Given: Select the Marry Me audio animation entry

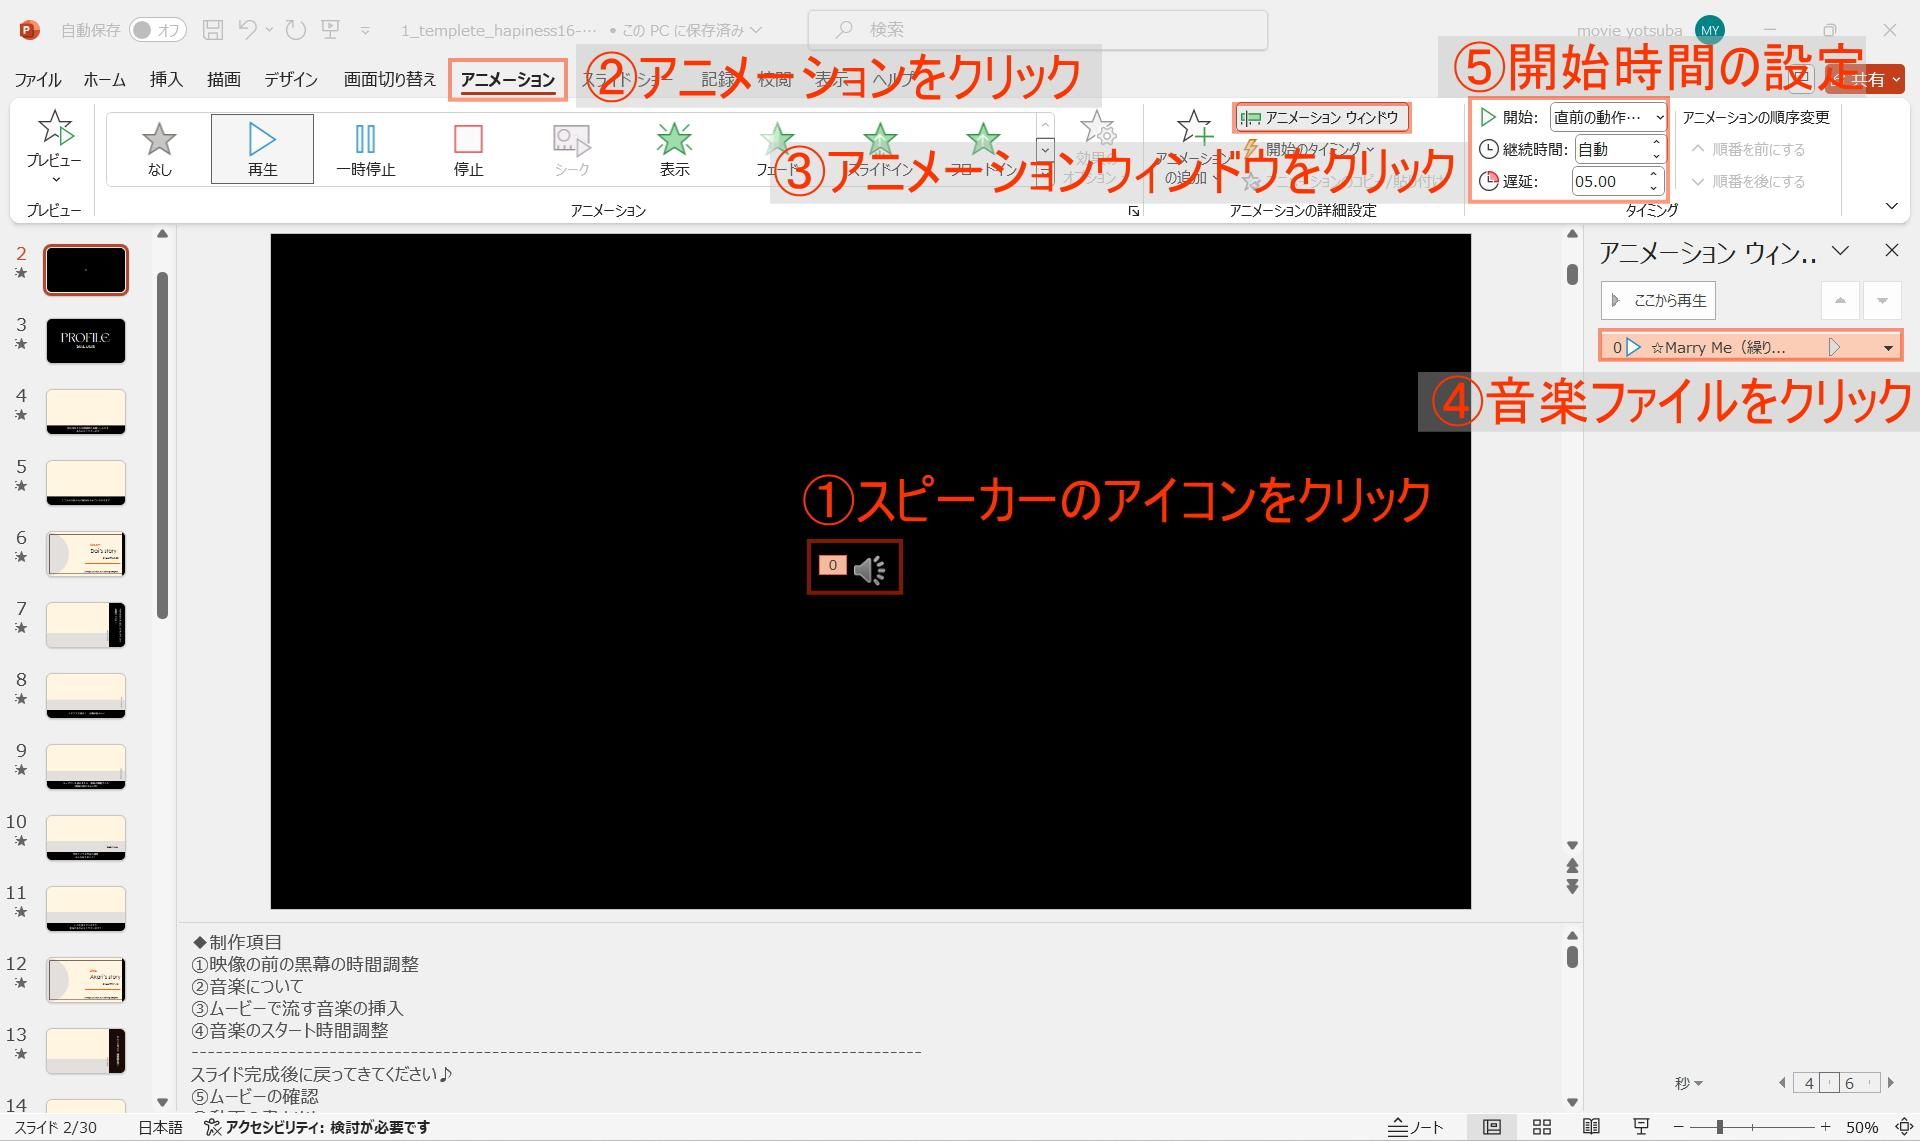Looking at the screenshot, I should click(1750, 347).
